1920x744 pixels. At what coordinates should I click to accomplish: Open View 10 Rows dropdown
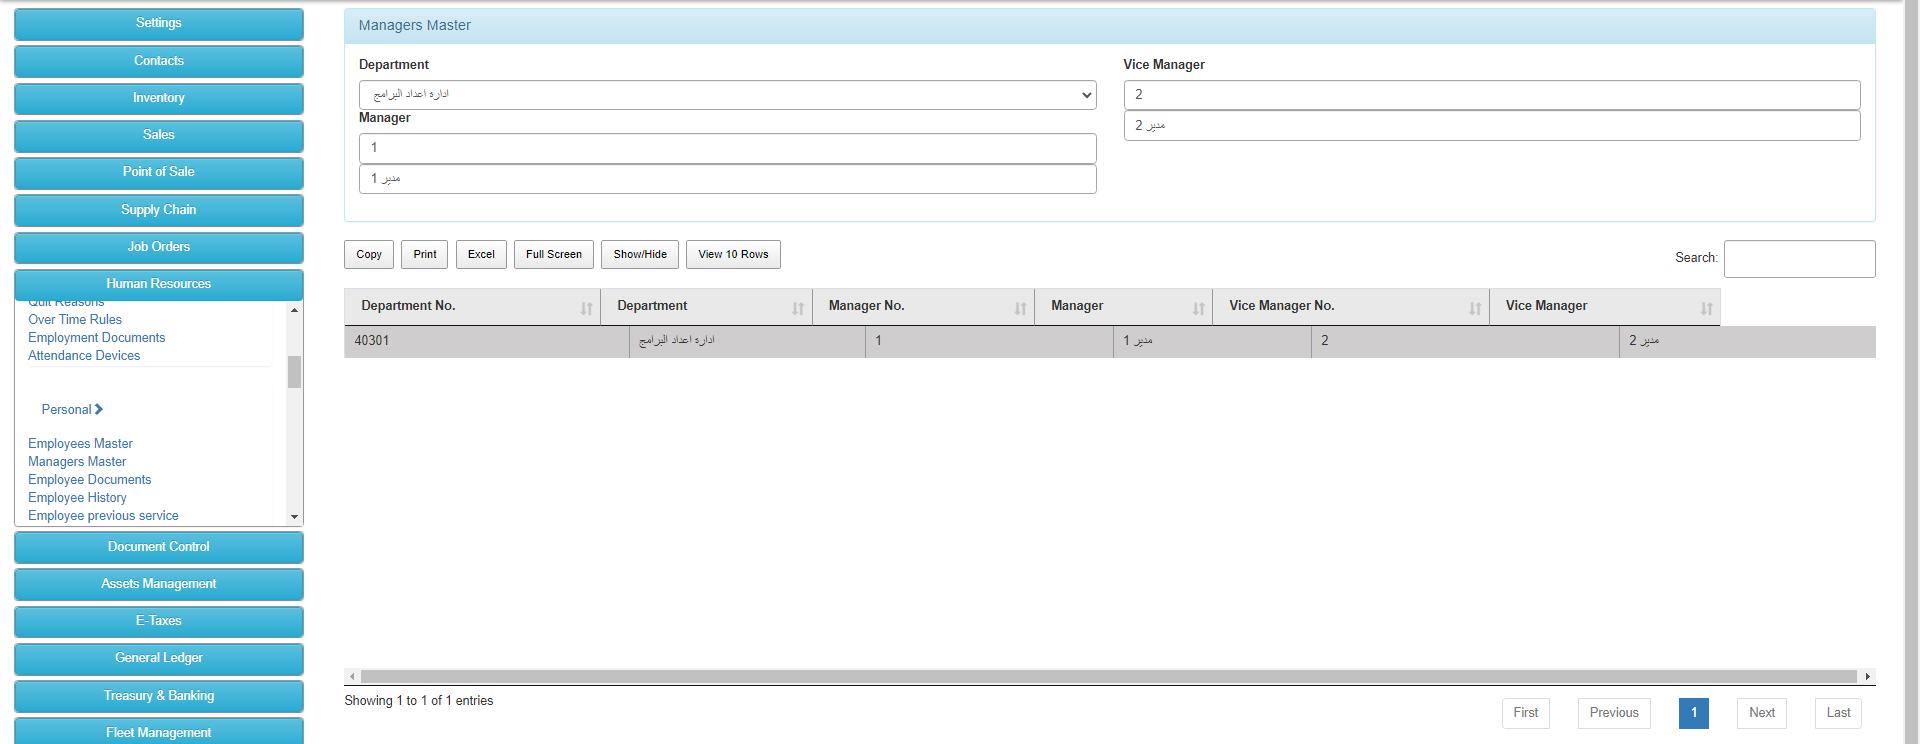click(x=733, y=254)
